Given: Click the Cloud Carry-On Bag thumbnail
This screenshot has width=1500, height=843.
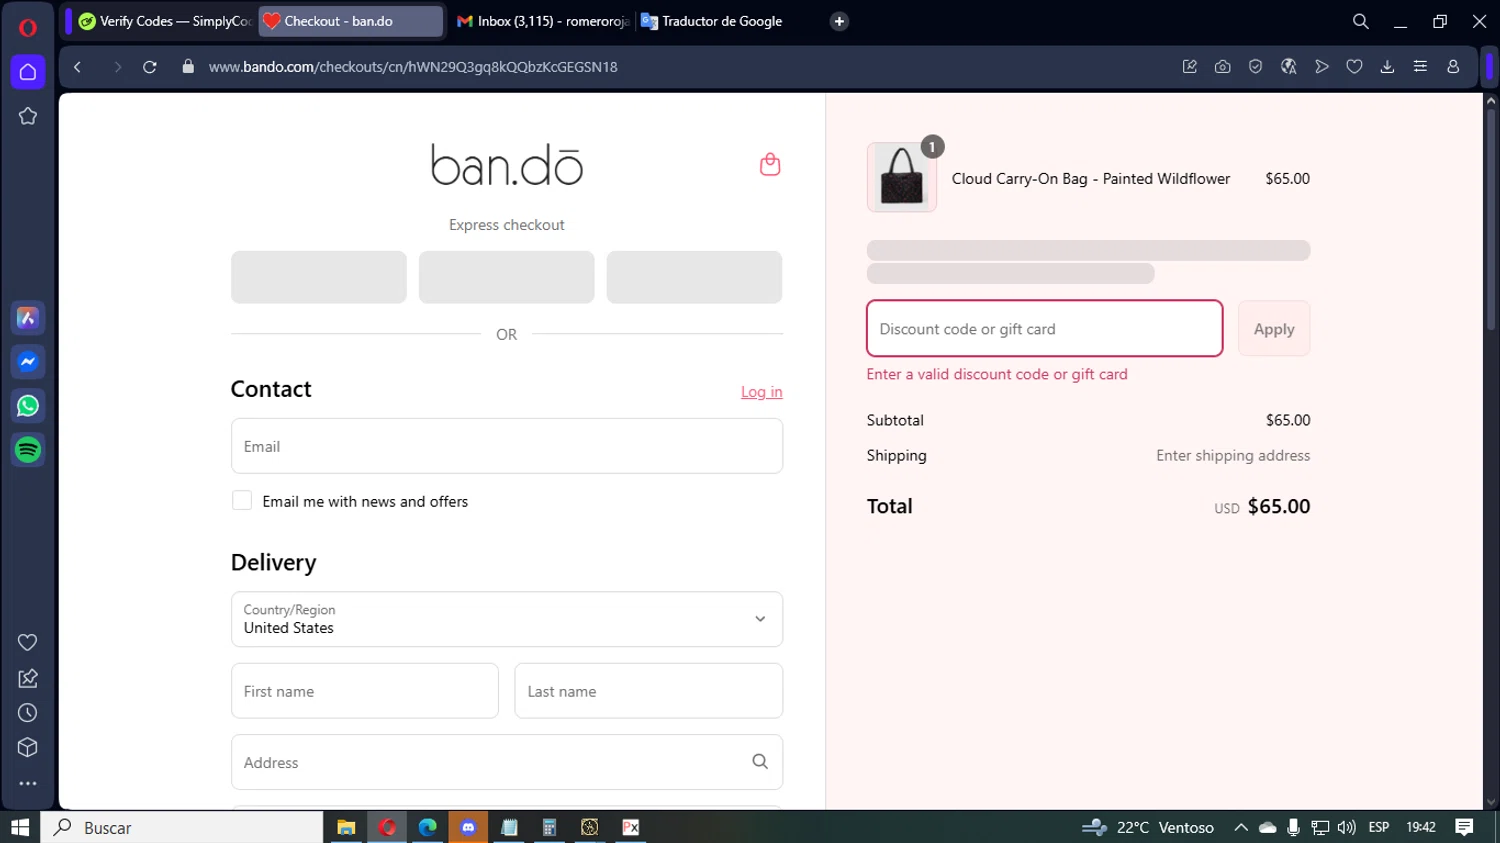Looking at the screenshot, I should [902, 177].
